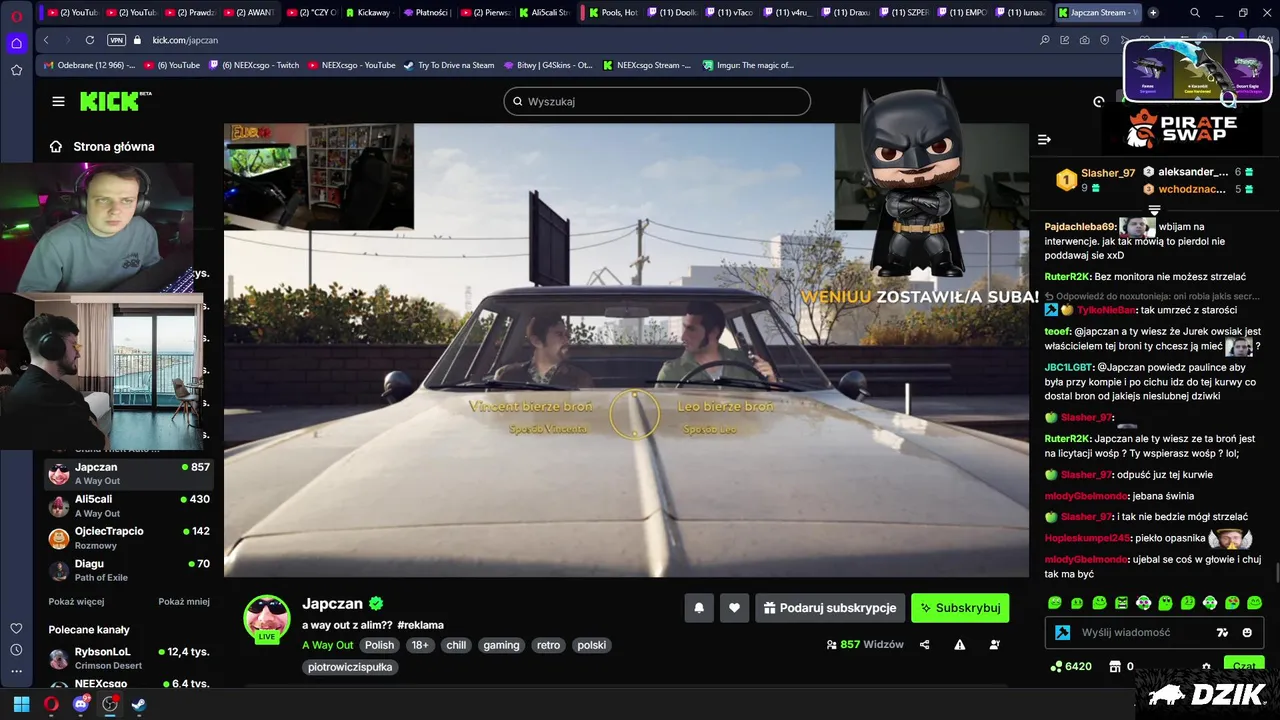
Task: Click Slasher_97 top gifter in leaderboard
Action: click(x=1097, y=180)
